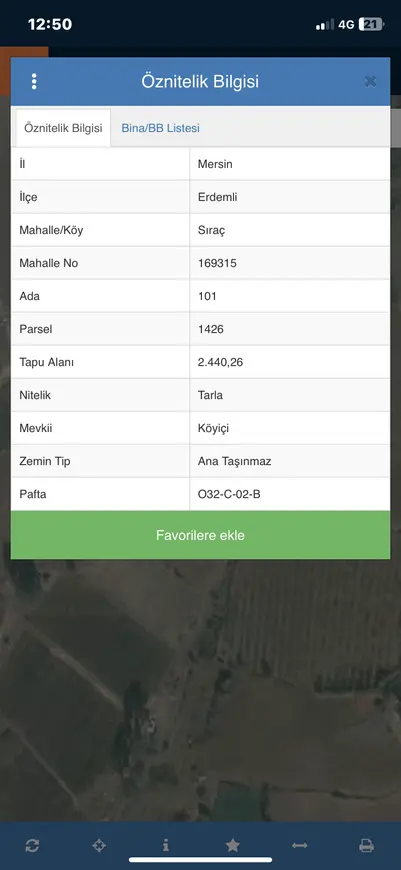The width and height of the screenshot is (401, 870).
Task: Open the three-dot options menu
Action: point(34,82)
